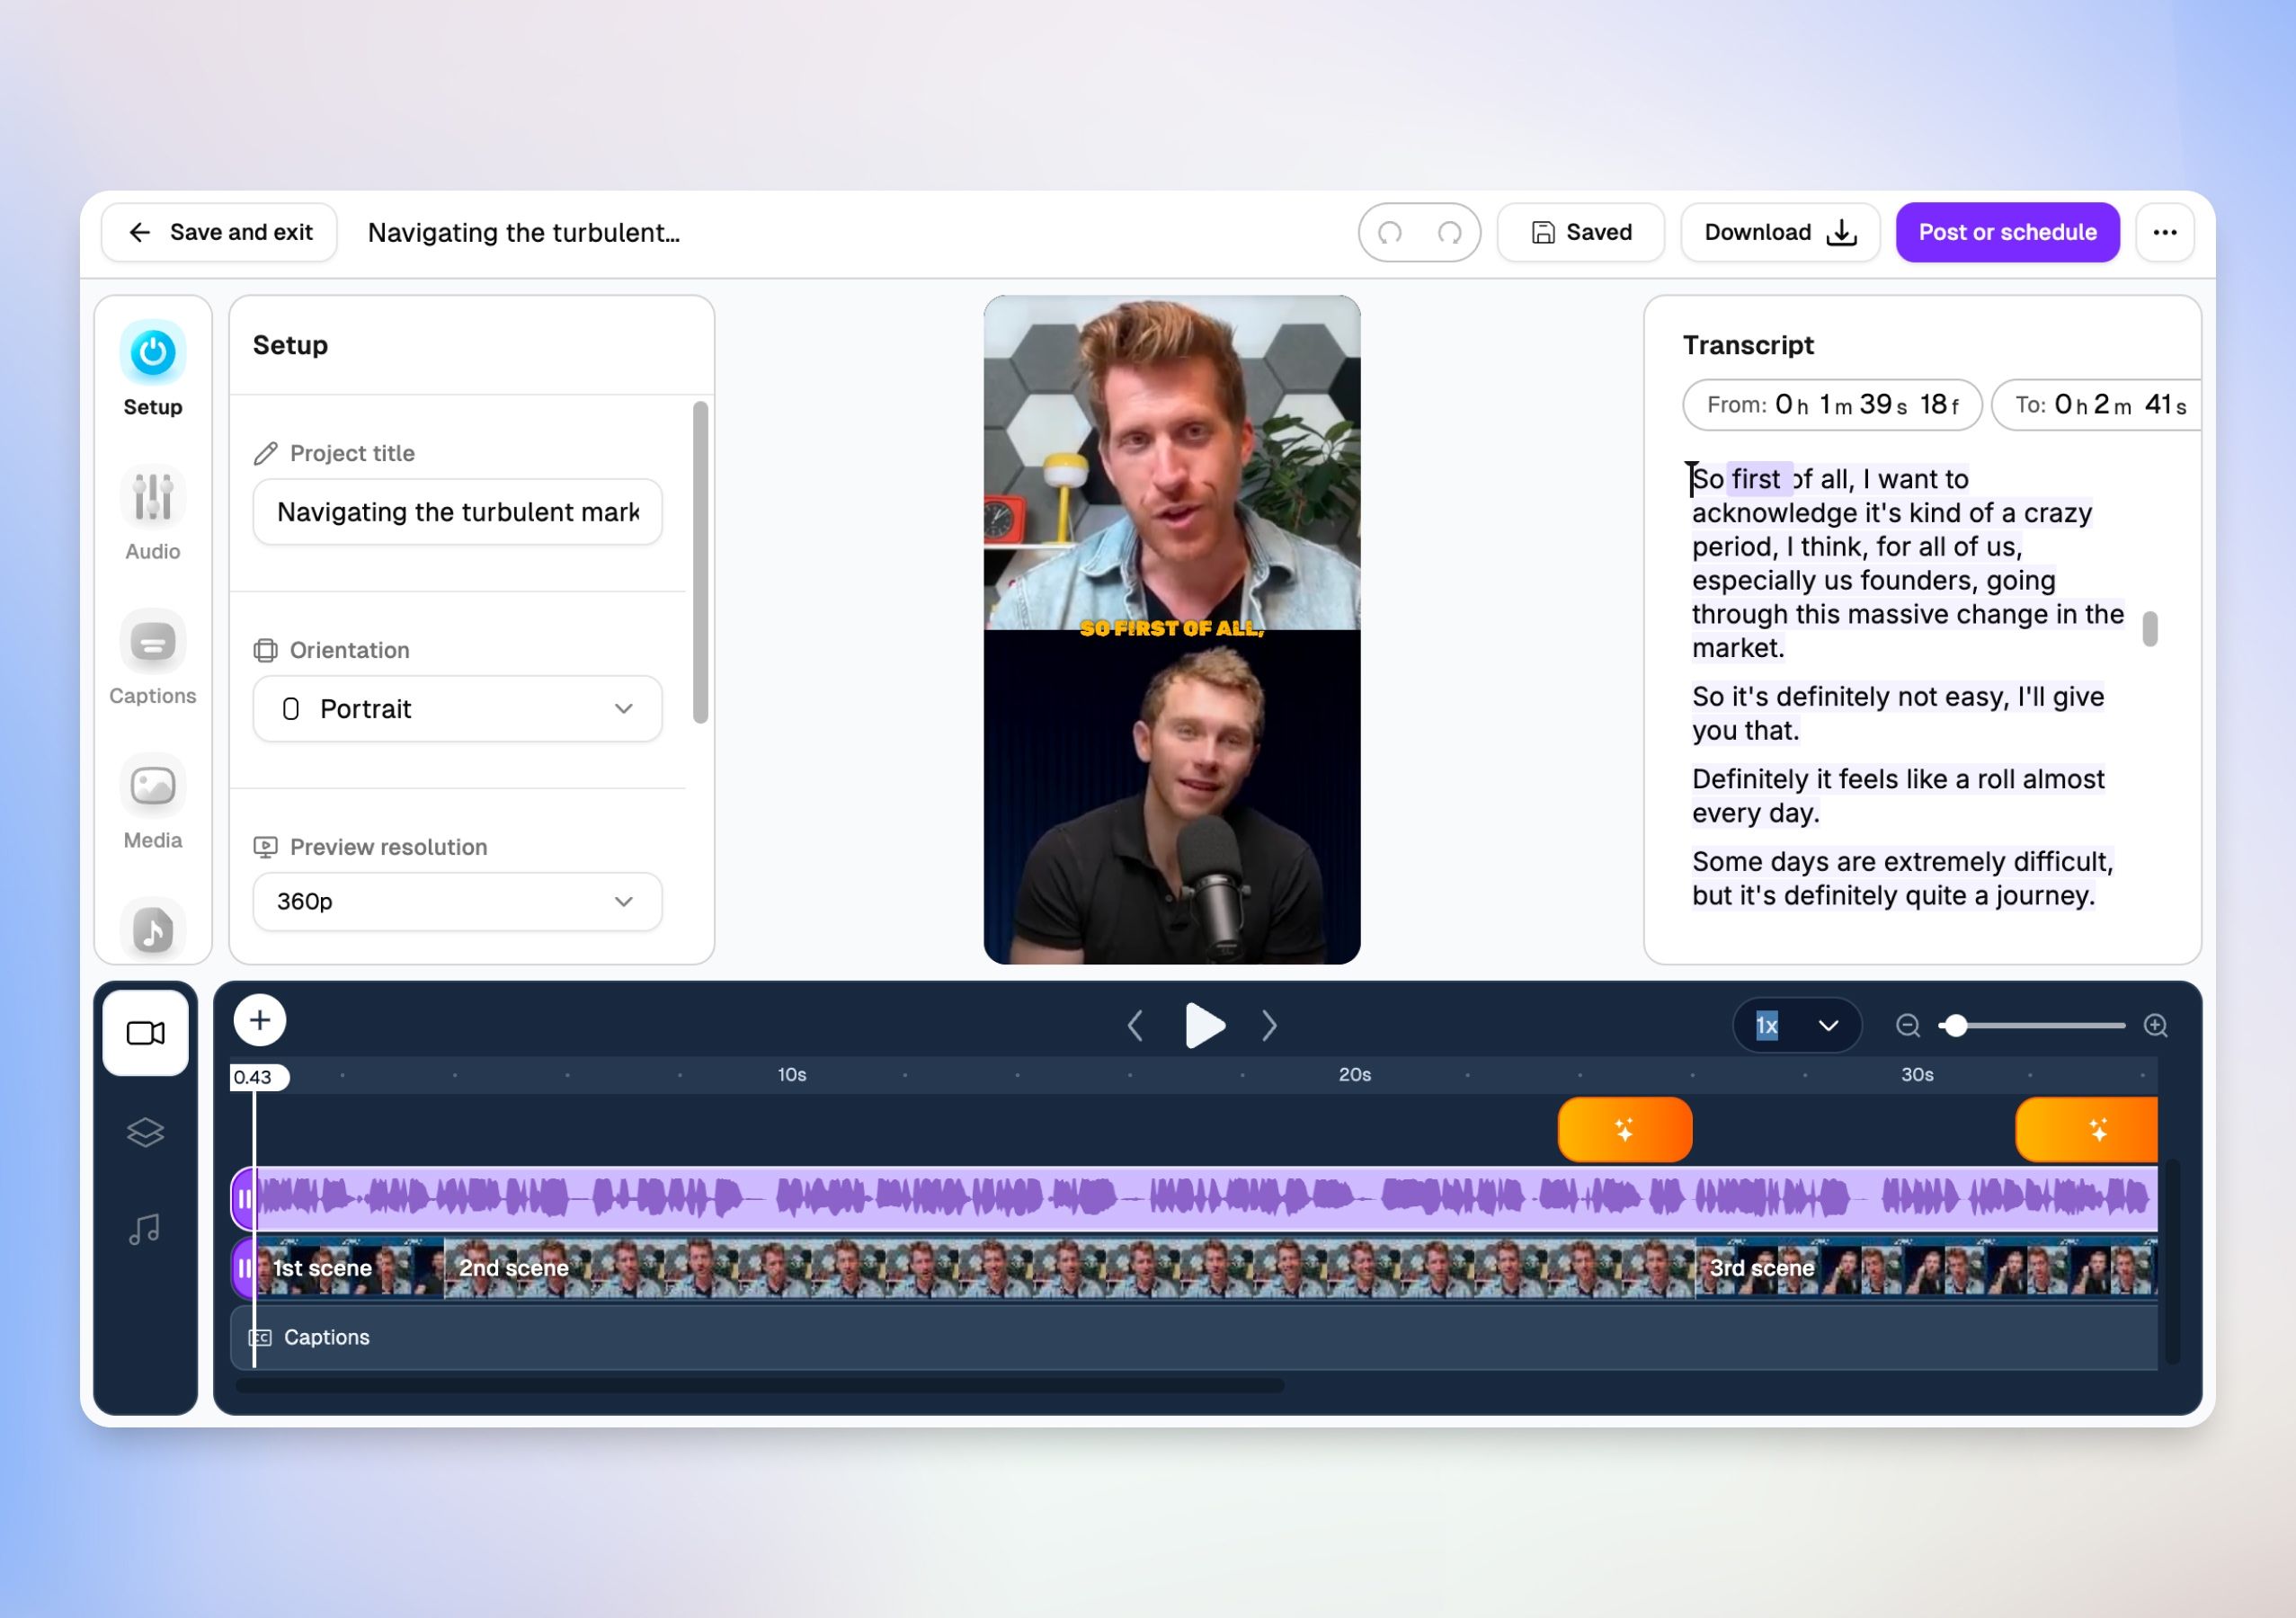Click the Saved button
This screenshot has width=2296, height=1618.
click(1581, 233)
